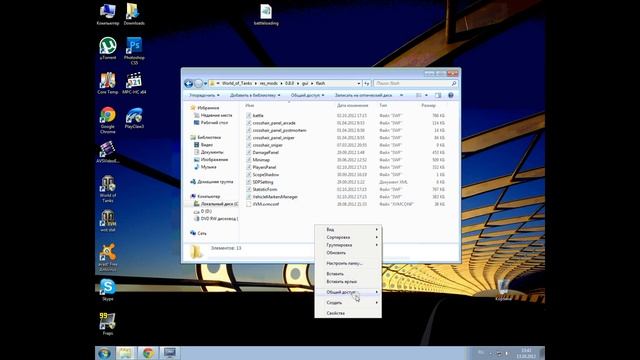The image size is (640, 360).
Task: Sort files by the Имя column header
Action: click(250, 105)
